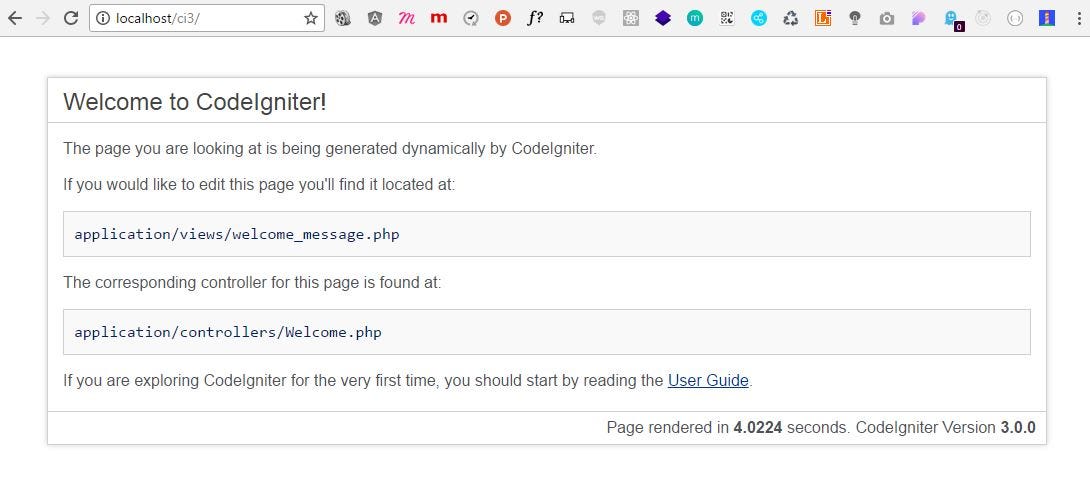This screenshot has width=1090, height=480.
Task: Click the application/views/welcome_message.php path
Action: 237,234
